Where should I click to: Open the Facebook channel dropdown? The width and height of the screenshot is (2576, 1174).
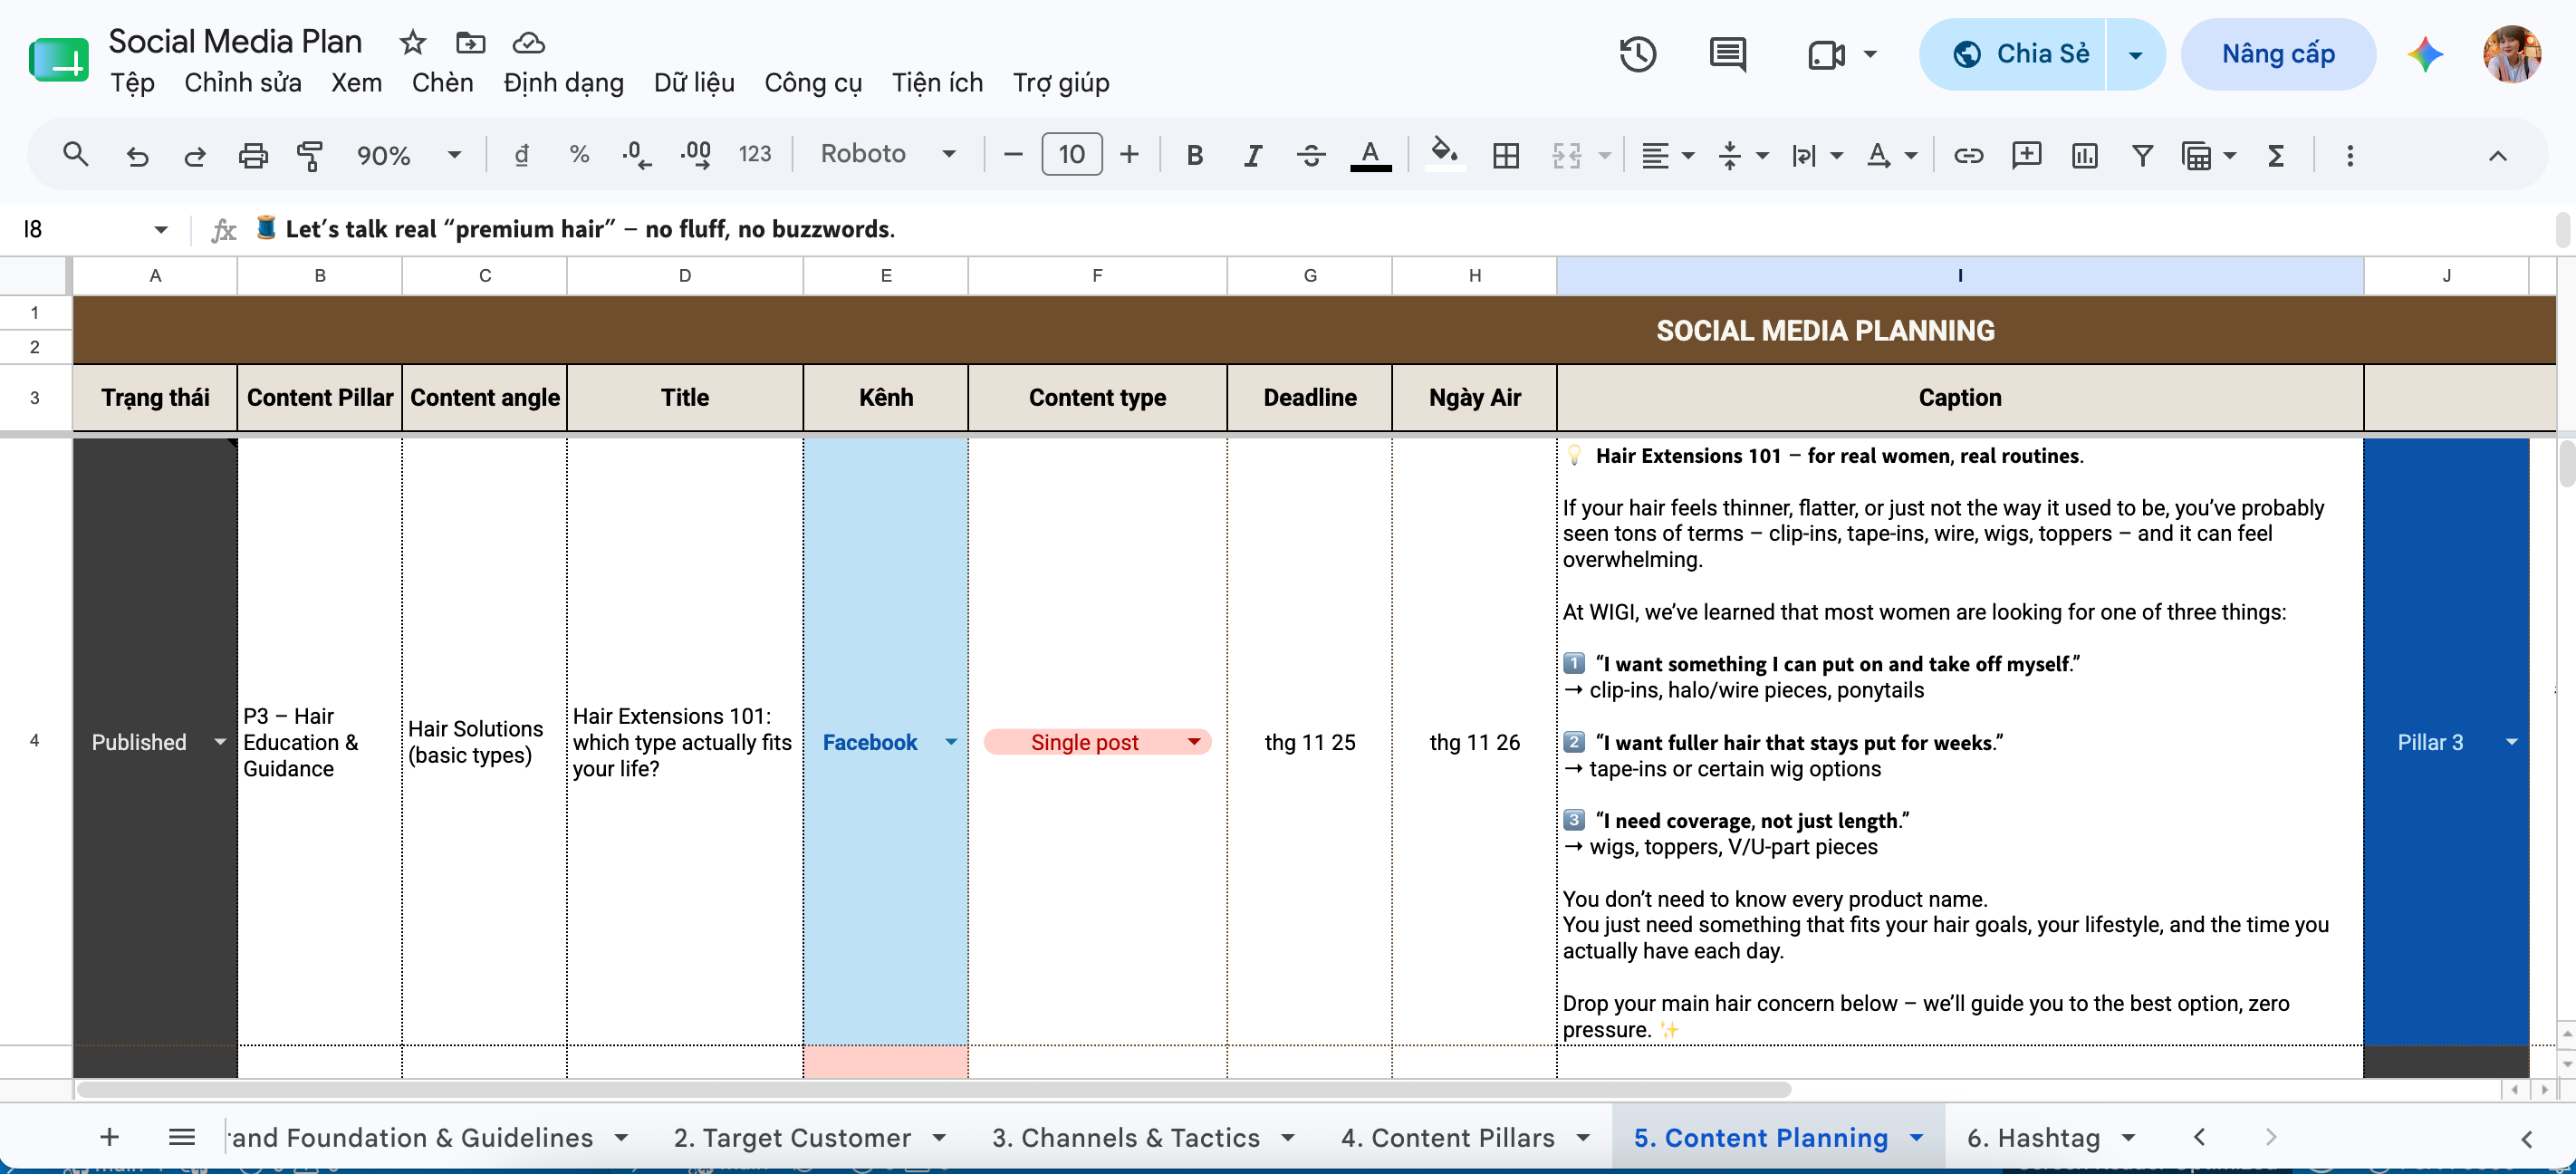click(951, 742)
